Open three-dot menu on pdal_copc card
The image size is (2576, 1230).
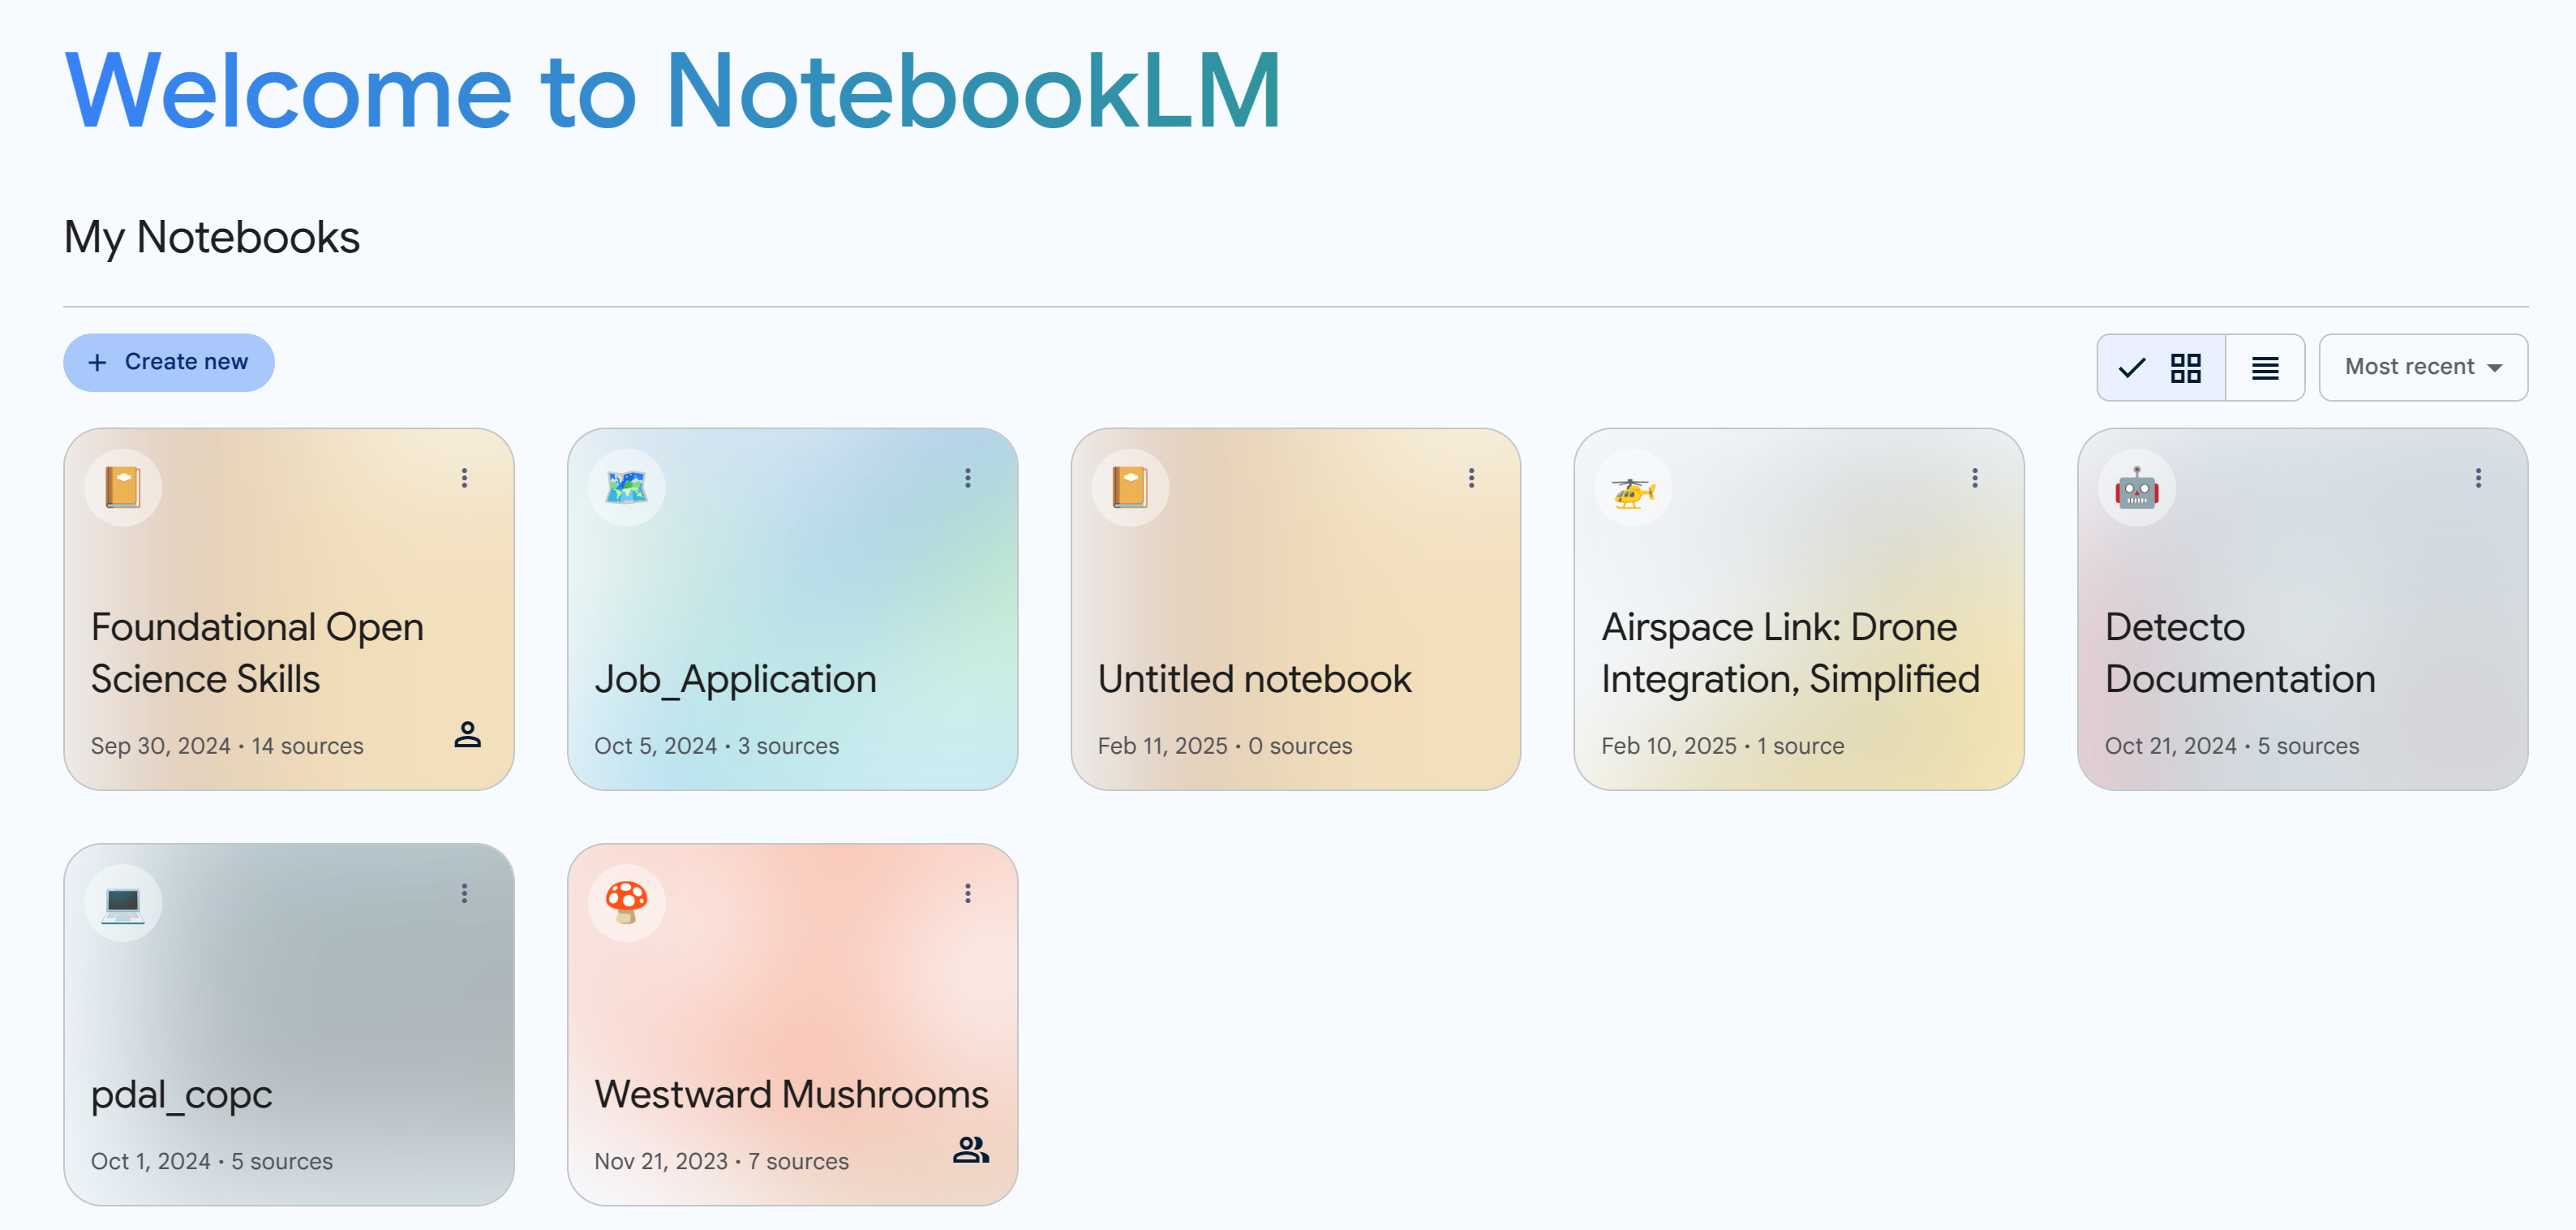coord(464,893)
